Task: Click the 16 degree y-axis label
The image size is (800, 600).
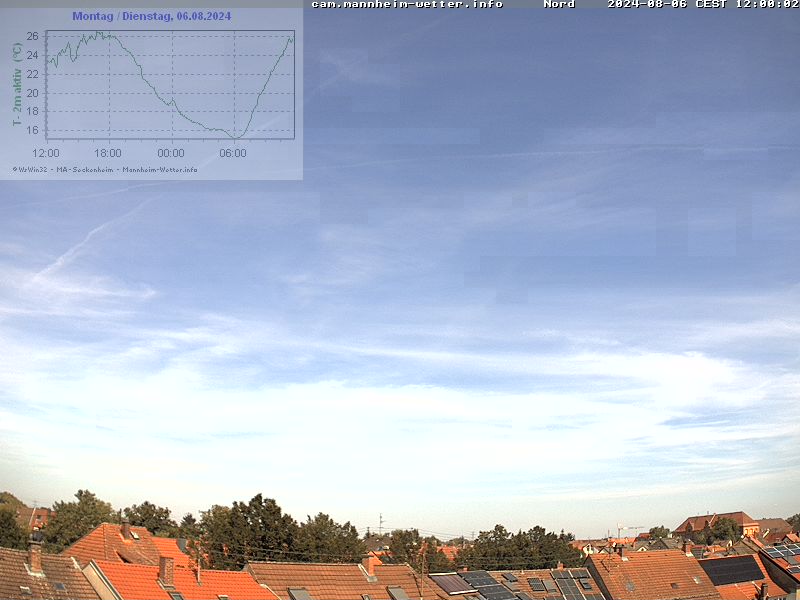Action: click(32, 130)
